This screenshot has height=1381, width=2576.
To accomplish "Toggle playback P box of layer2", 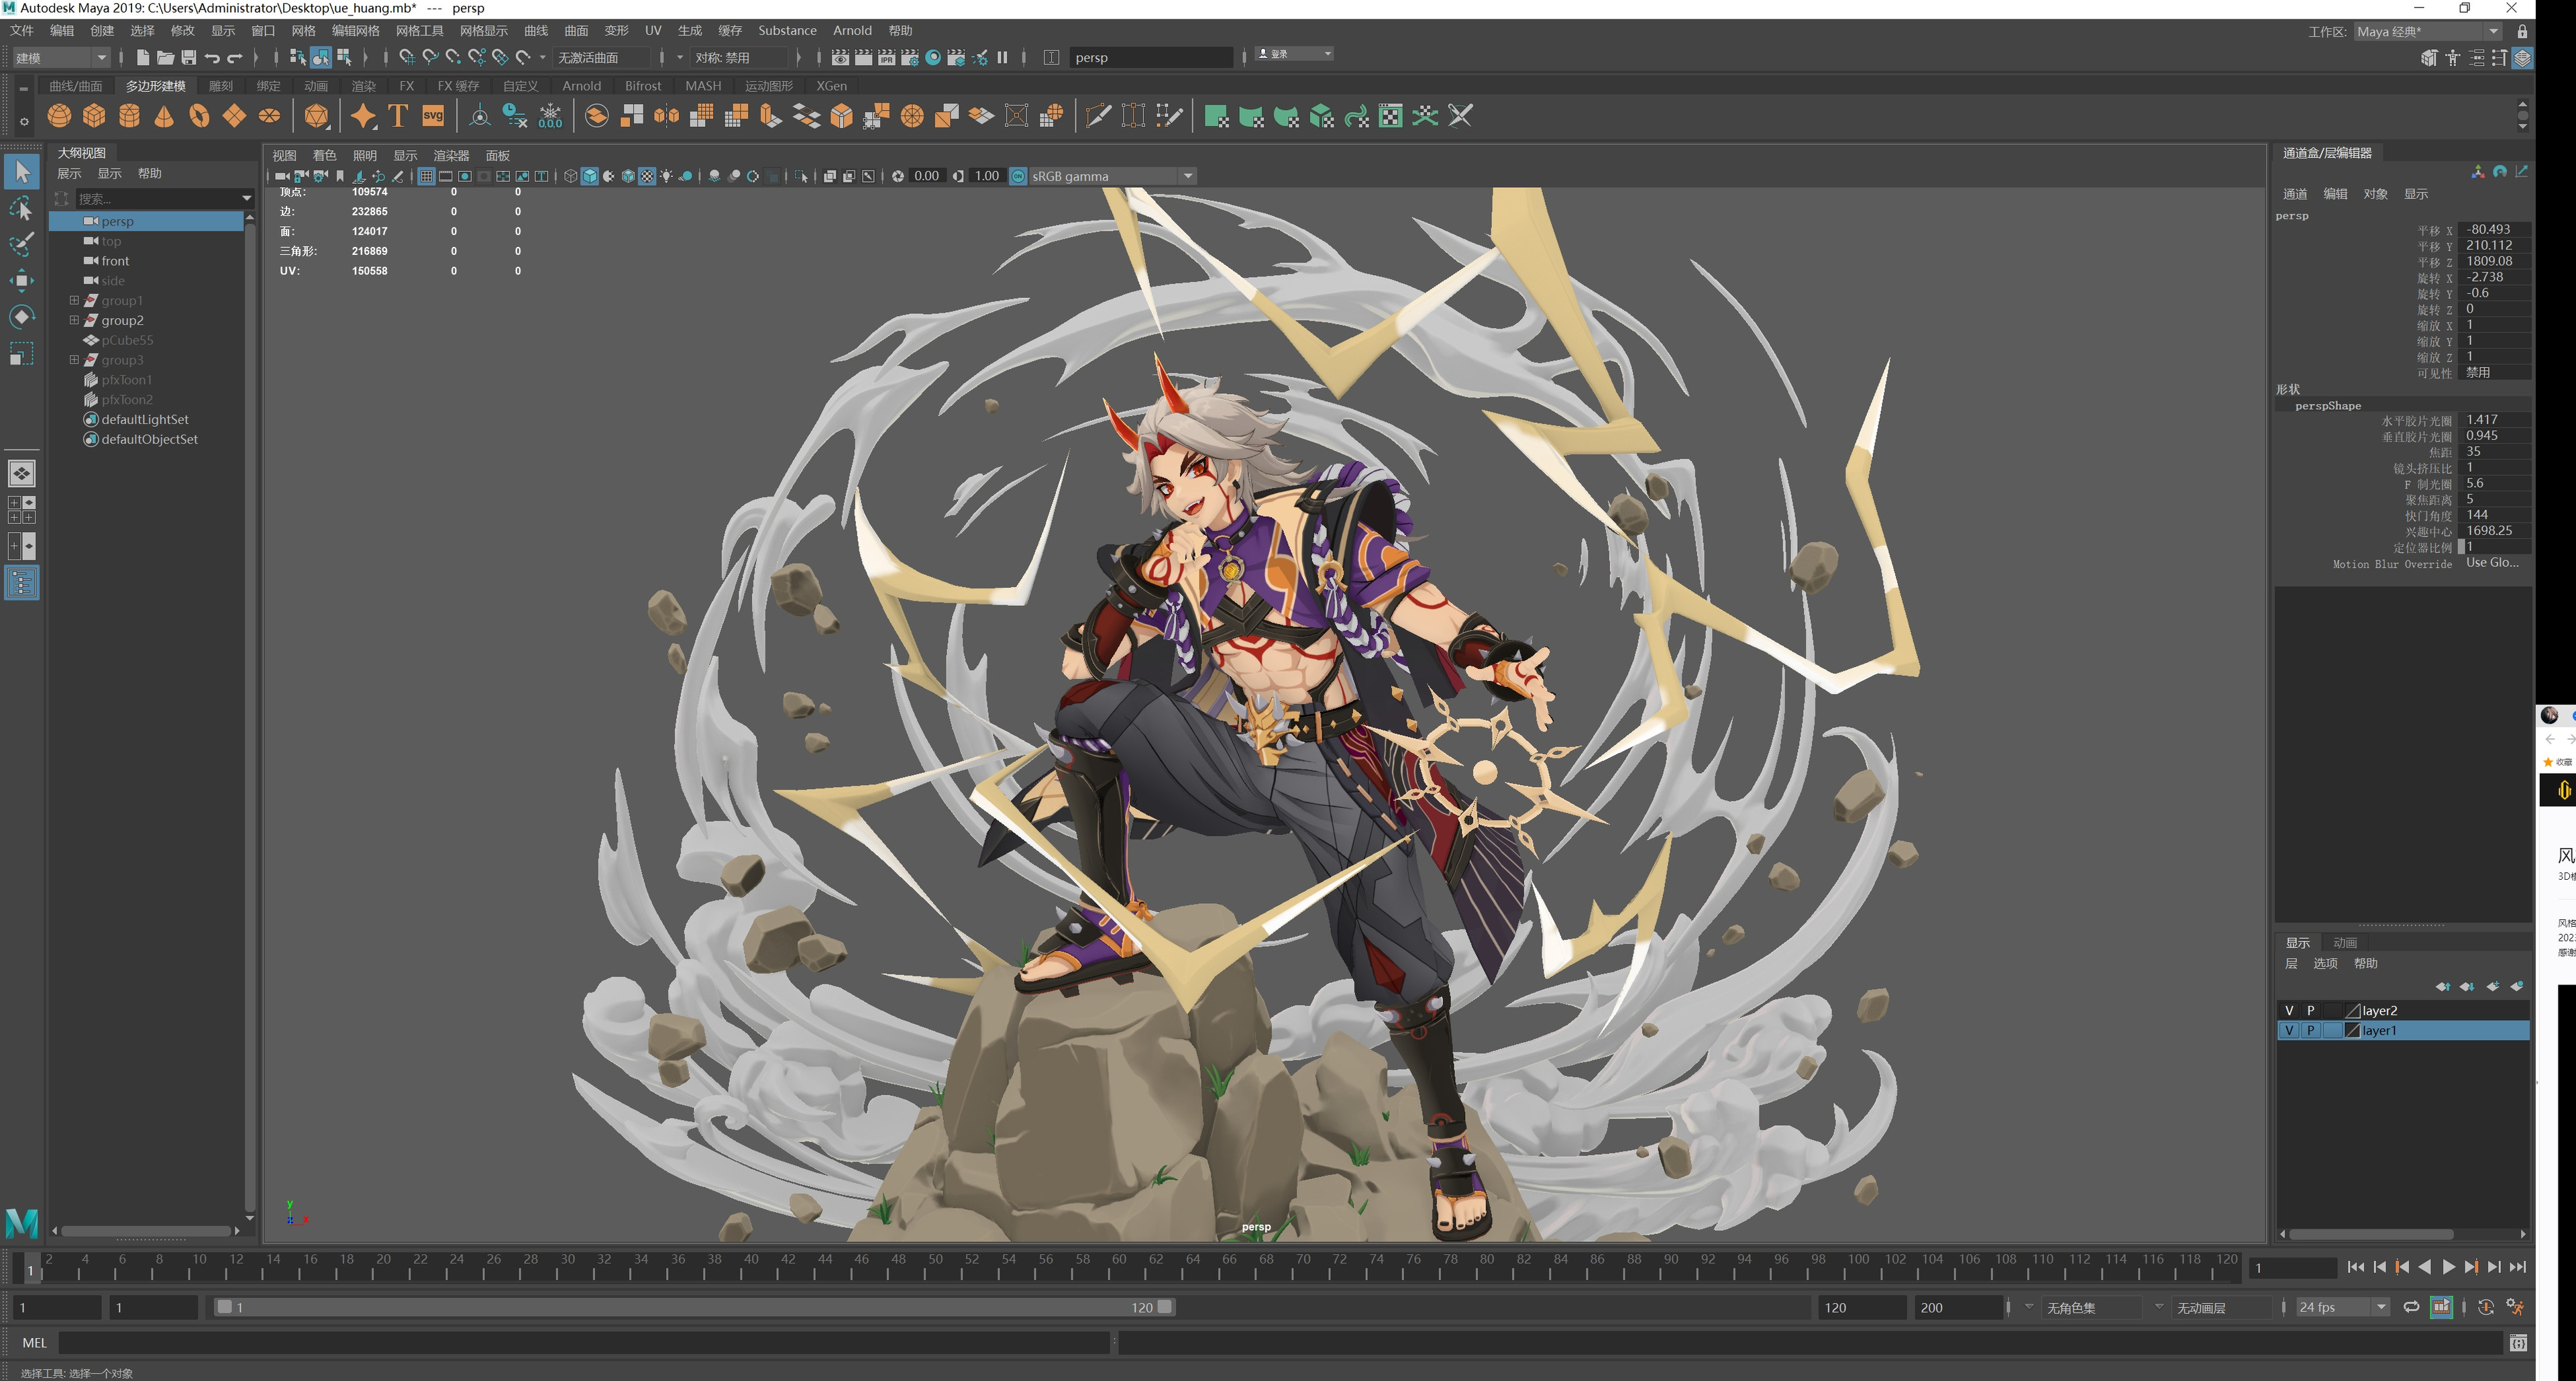I will (x=2311, y=1011).
